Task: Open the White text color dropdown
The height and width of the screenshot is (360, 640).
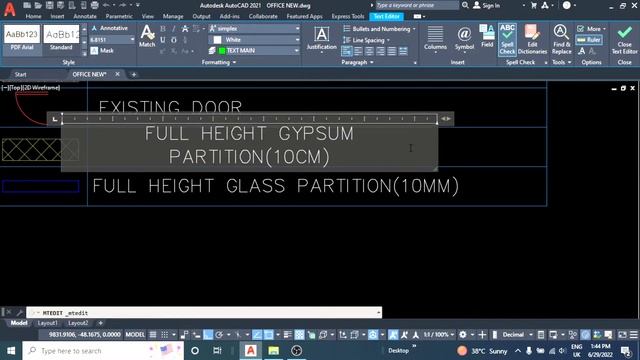Action: point(255,40)
